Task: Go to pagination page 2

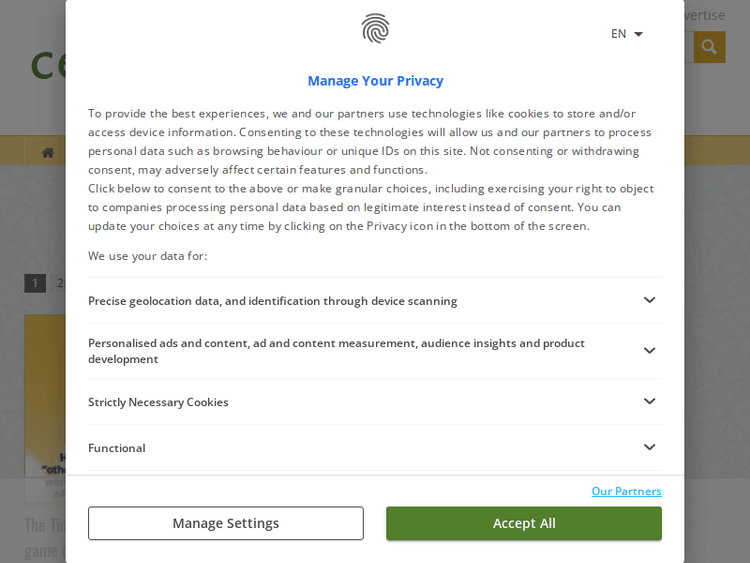Action: 60,283
